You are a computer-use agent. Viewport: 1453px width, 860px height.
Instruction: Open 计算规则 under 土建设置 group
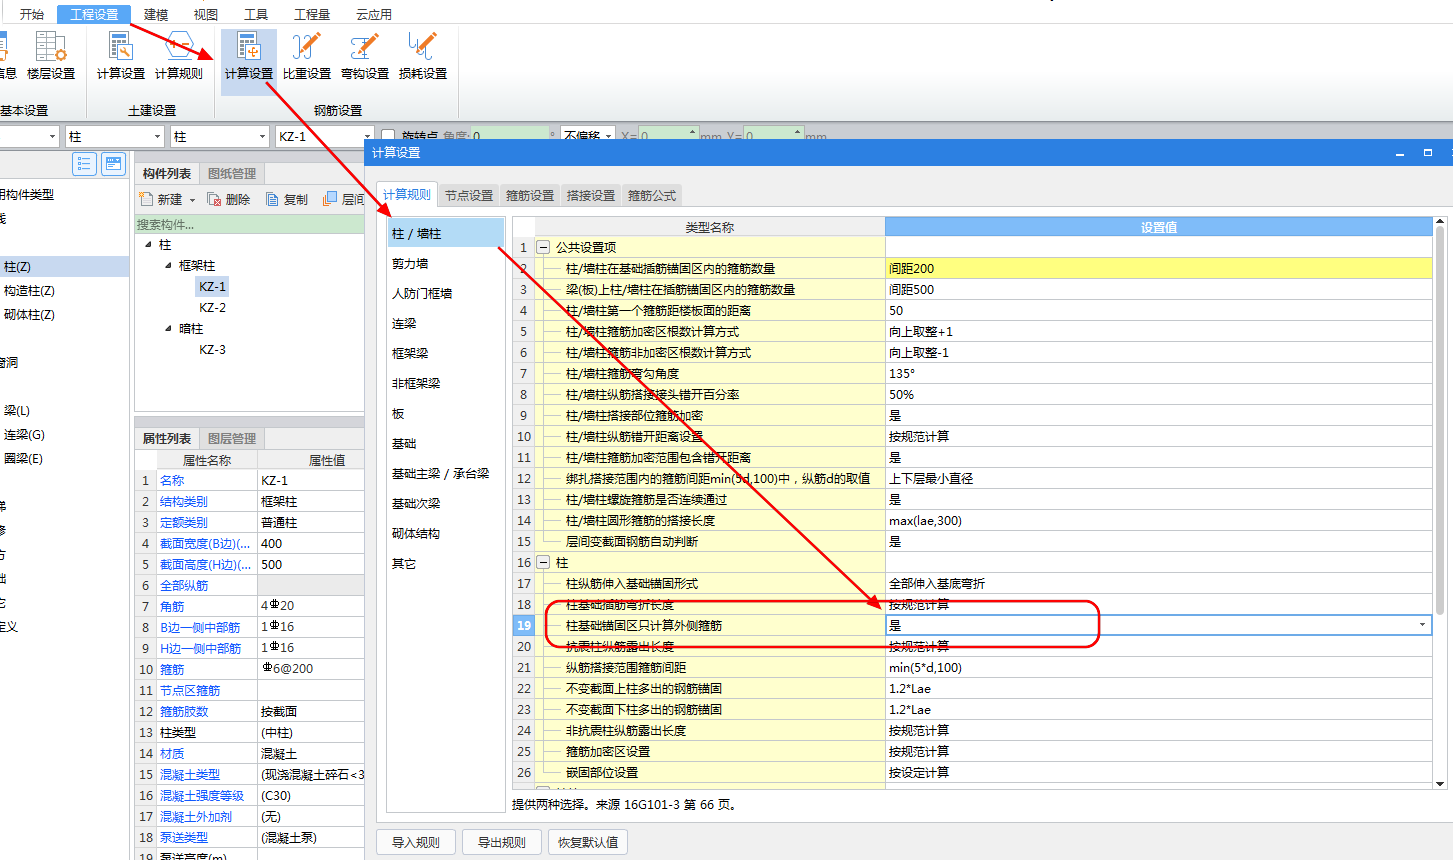[x=179, y=55]
